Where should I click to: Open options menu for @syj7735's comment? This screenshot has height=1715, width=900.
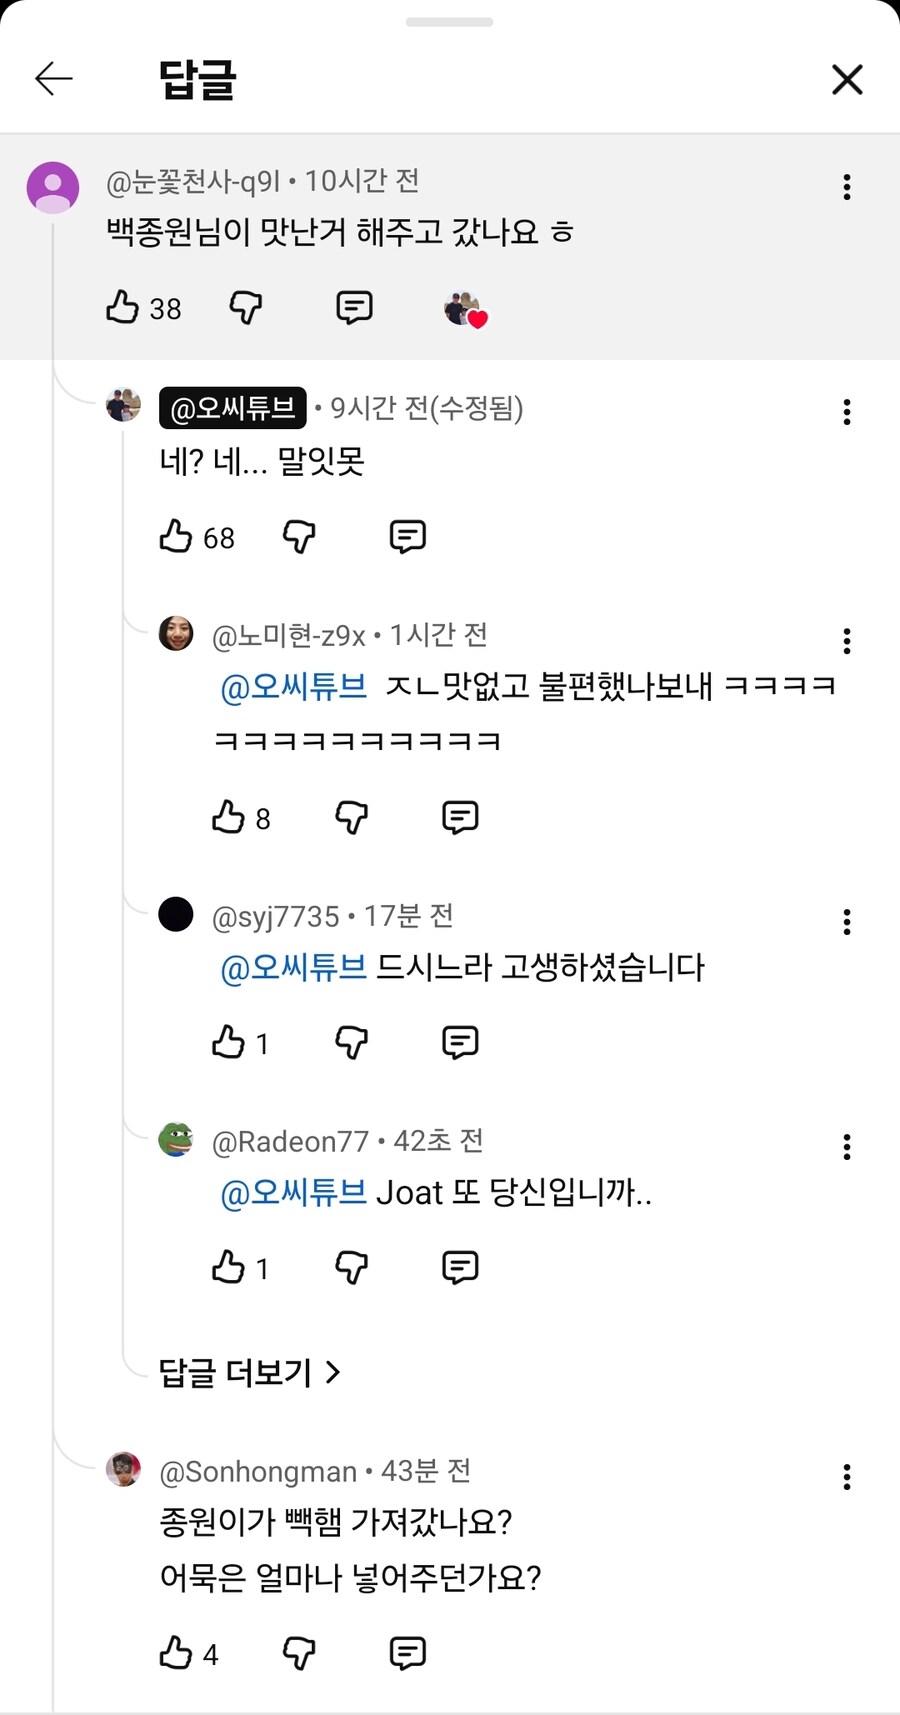846,921
